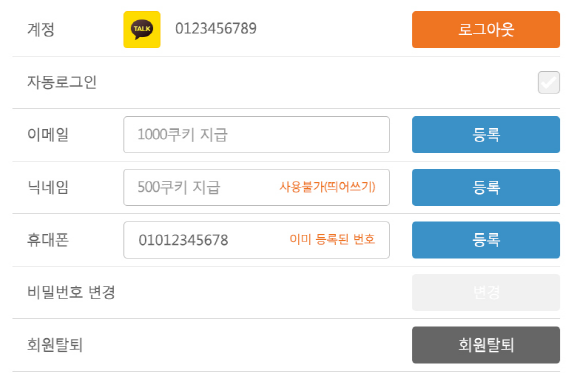Click the 닉네임 row label
571x381 pixels.
pyautogui.click(x=48, y=187)
